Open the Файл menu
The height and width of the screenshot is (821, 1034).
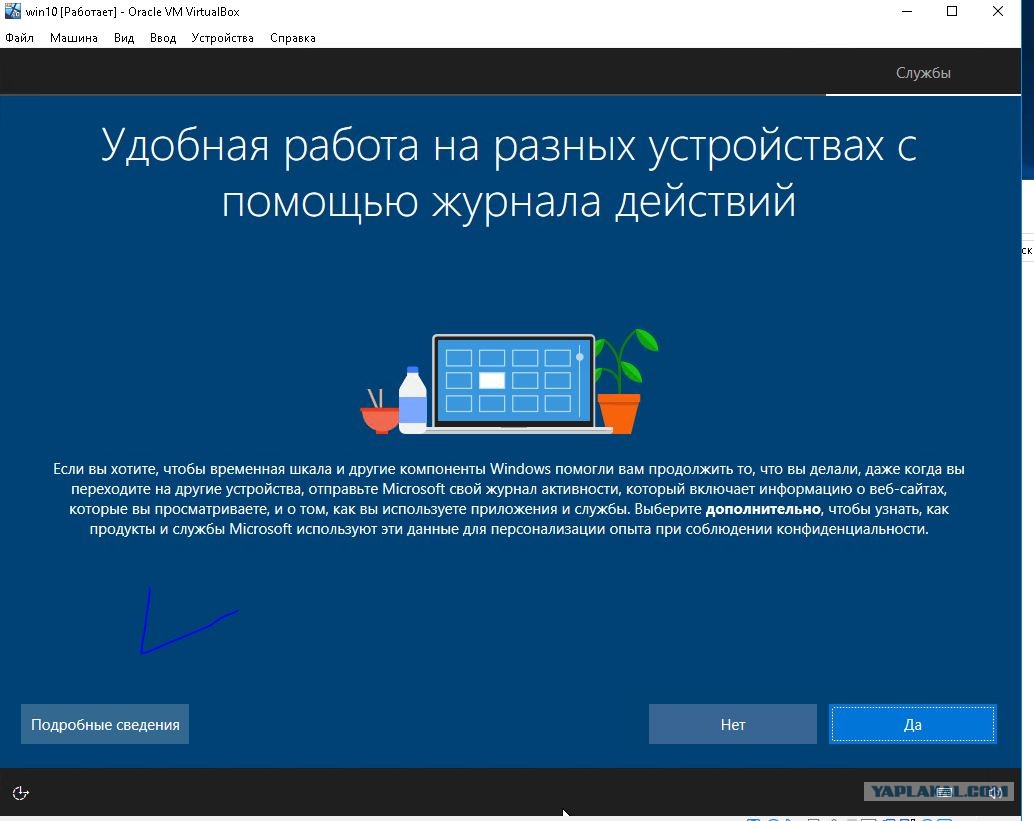point(19,38)
